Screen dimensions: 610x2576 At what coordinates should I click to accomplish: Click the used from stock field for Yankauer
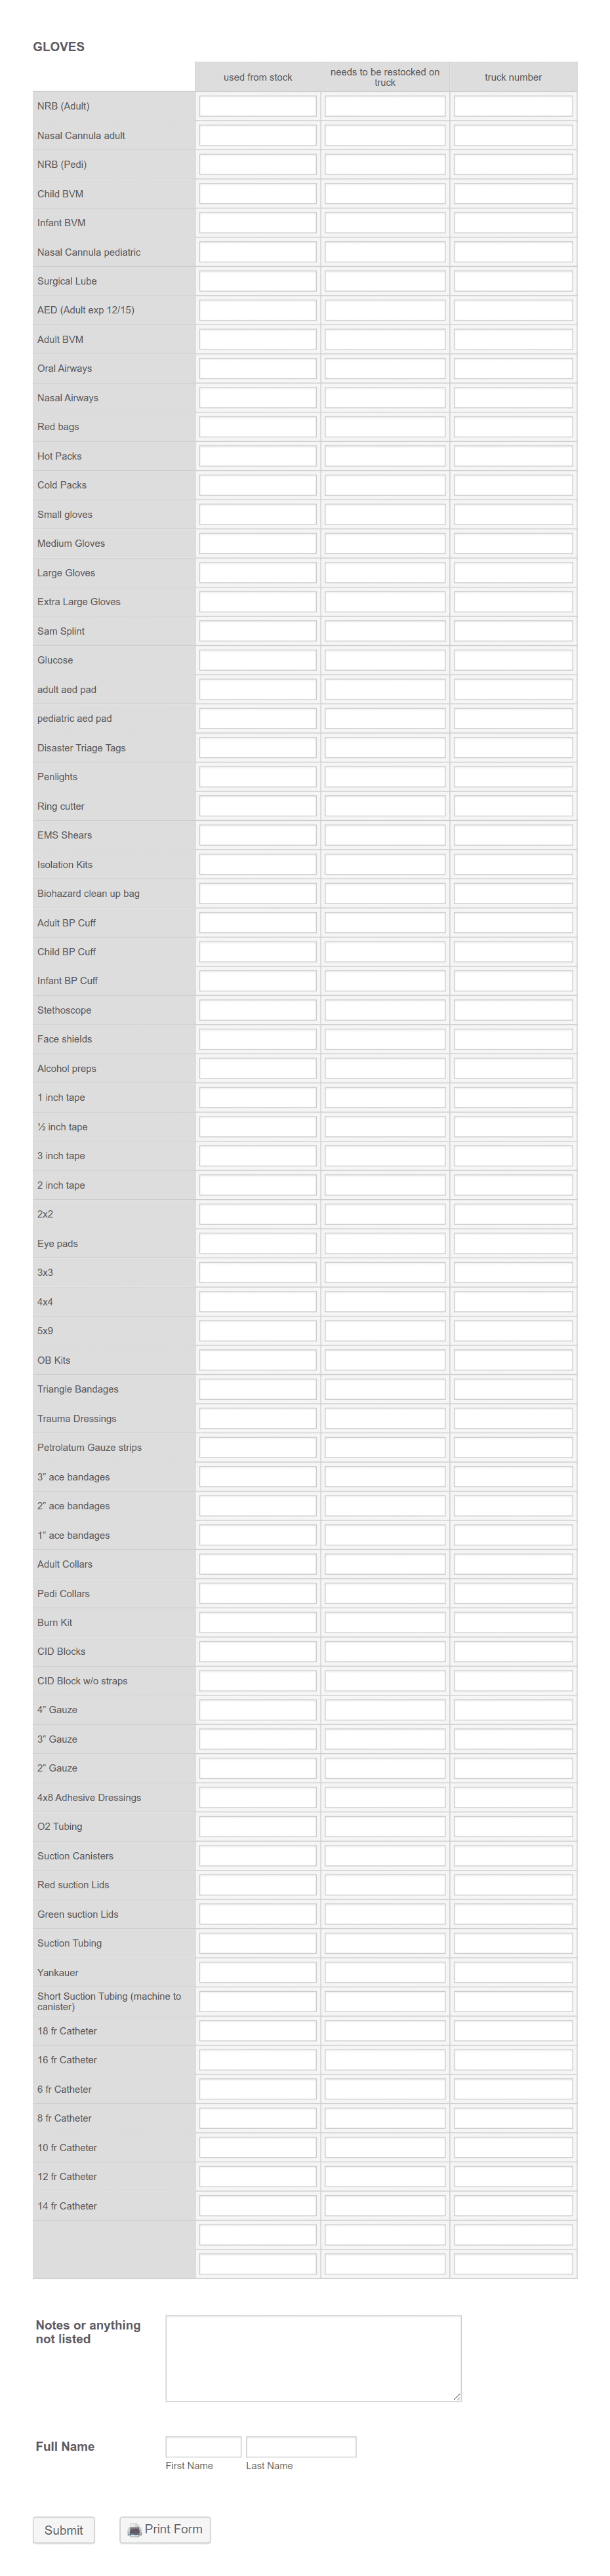[x=257, y=1972]
